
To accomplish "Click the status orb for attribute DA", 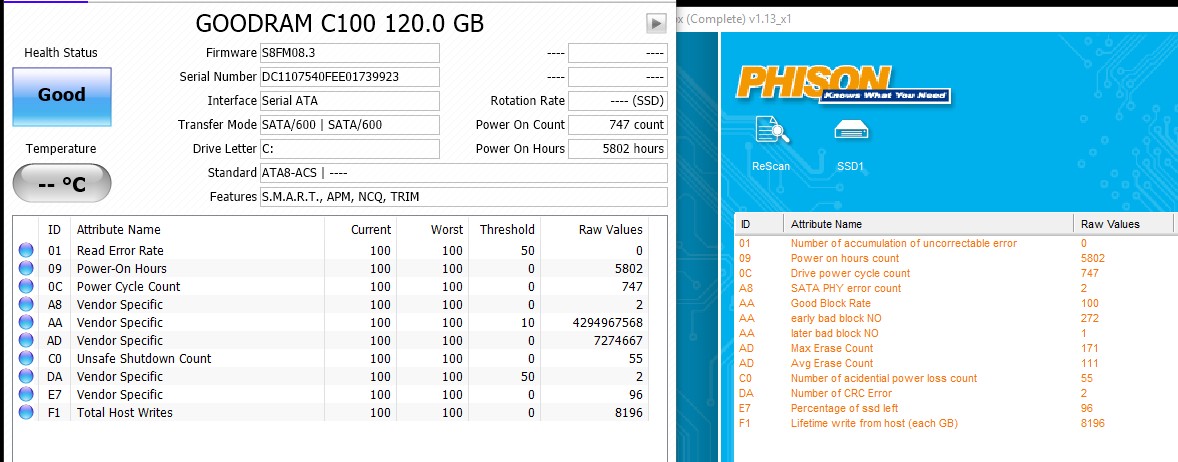I will coord(26,376).
